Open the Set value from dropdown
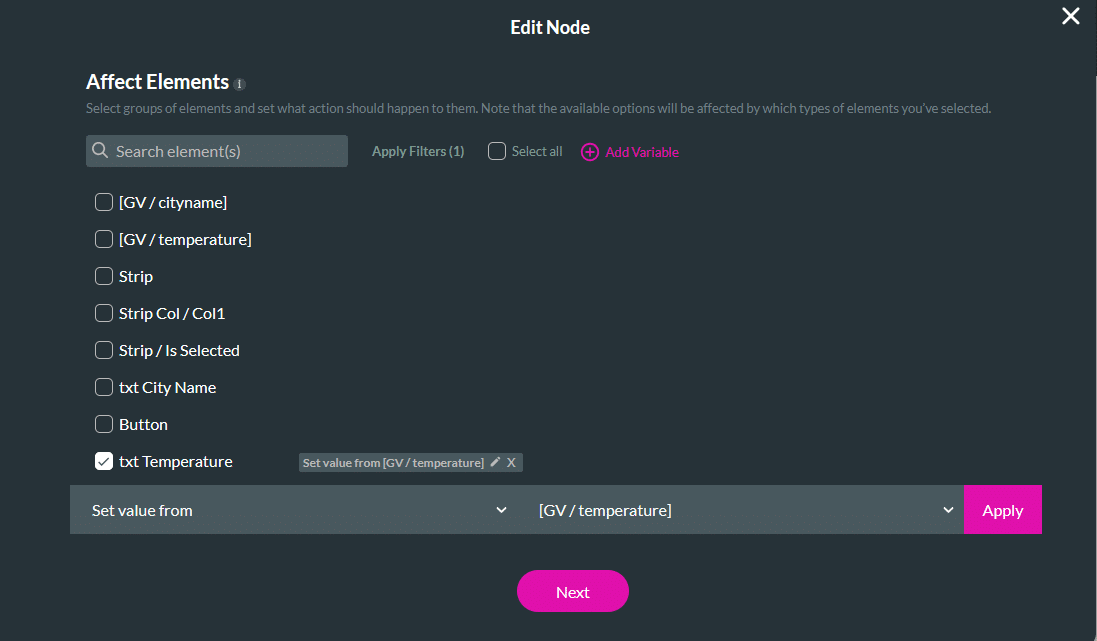Image resolution: width=1097 pixels, height=641 pixels. click(297, 509)
